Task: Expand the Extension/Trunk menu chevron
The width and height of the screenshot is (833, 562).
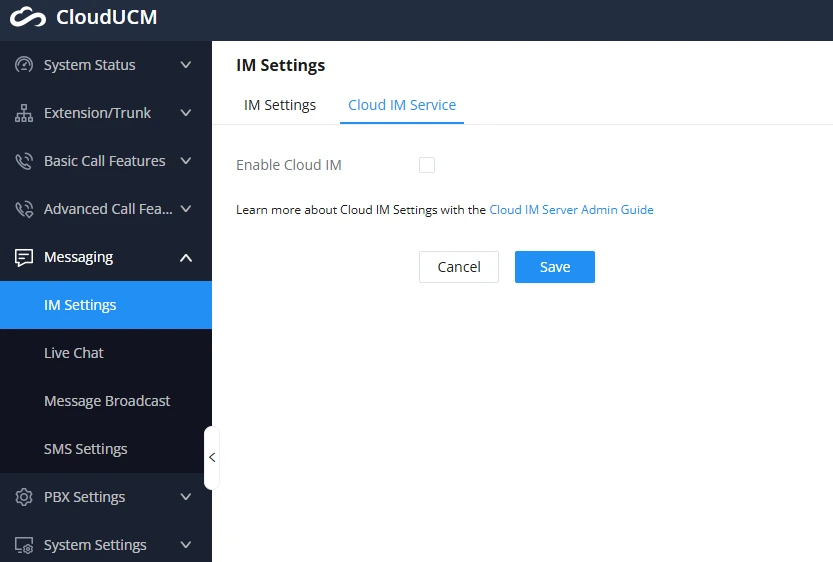Action: click(x=185, y=113)
